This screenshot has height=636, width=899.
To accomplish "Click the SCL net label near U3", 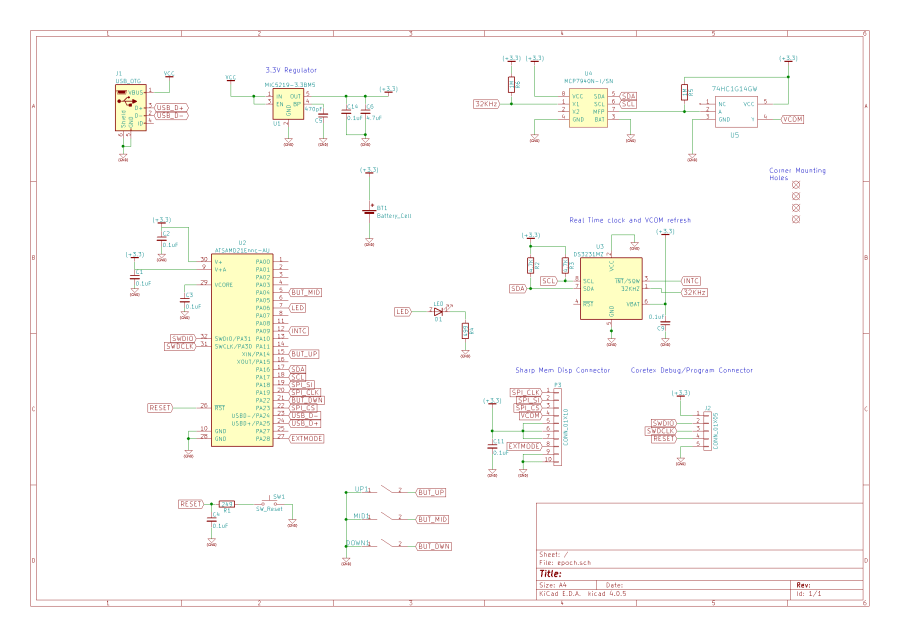I will [x=548, y=281].
